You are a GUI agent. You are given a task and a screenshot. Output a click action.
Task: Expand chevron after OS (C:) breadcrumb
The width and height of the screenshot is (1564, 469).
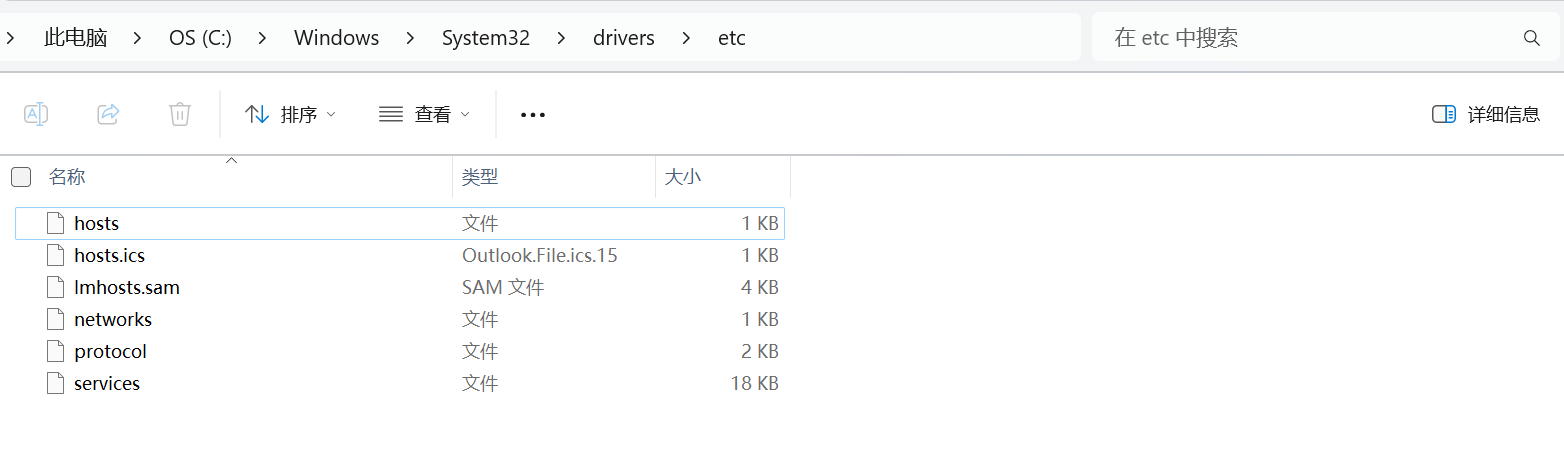click(263, 38)
